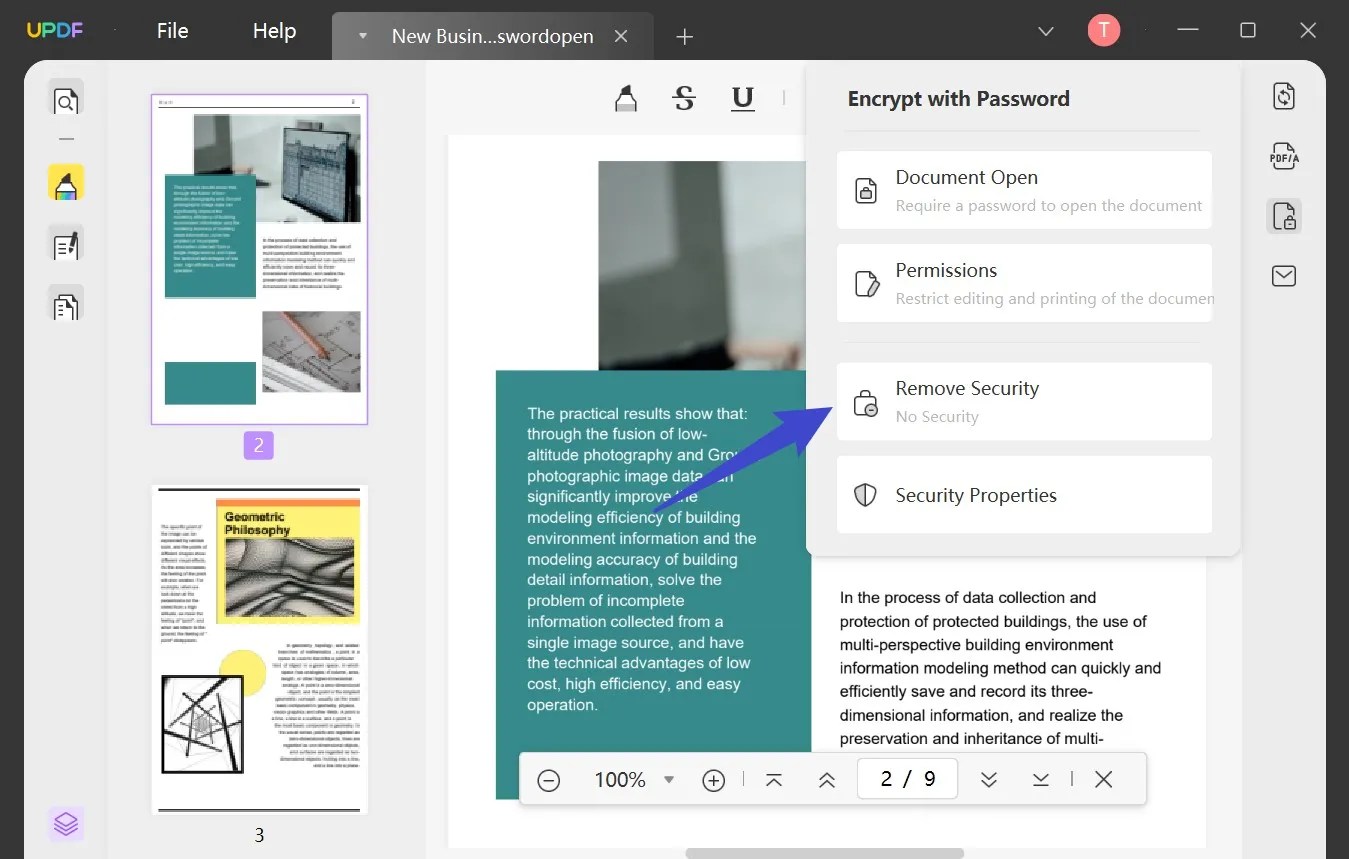Open the Organize Pages tool
Image resolution: width=1349 pixels, height=859 pixels.
(65, 304)
